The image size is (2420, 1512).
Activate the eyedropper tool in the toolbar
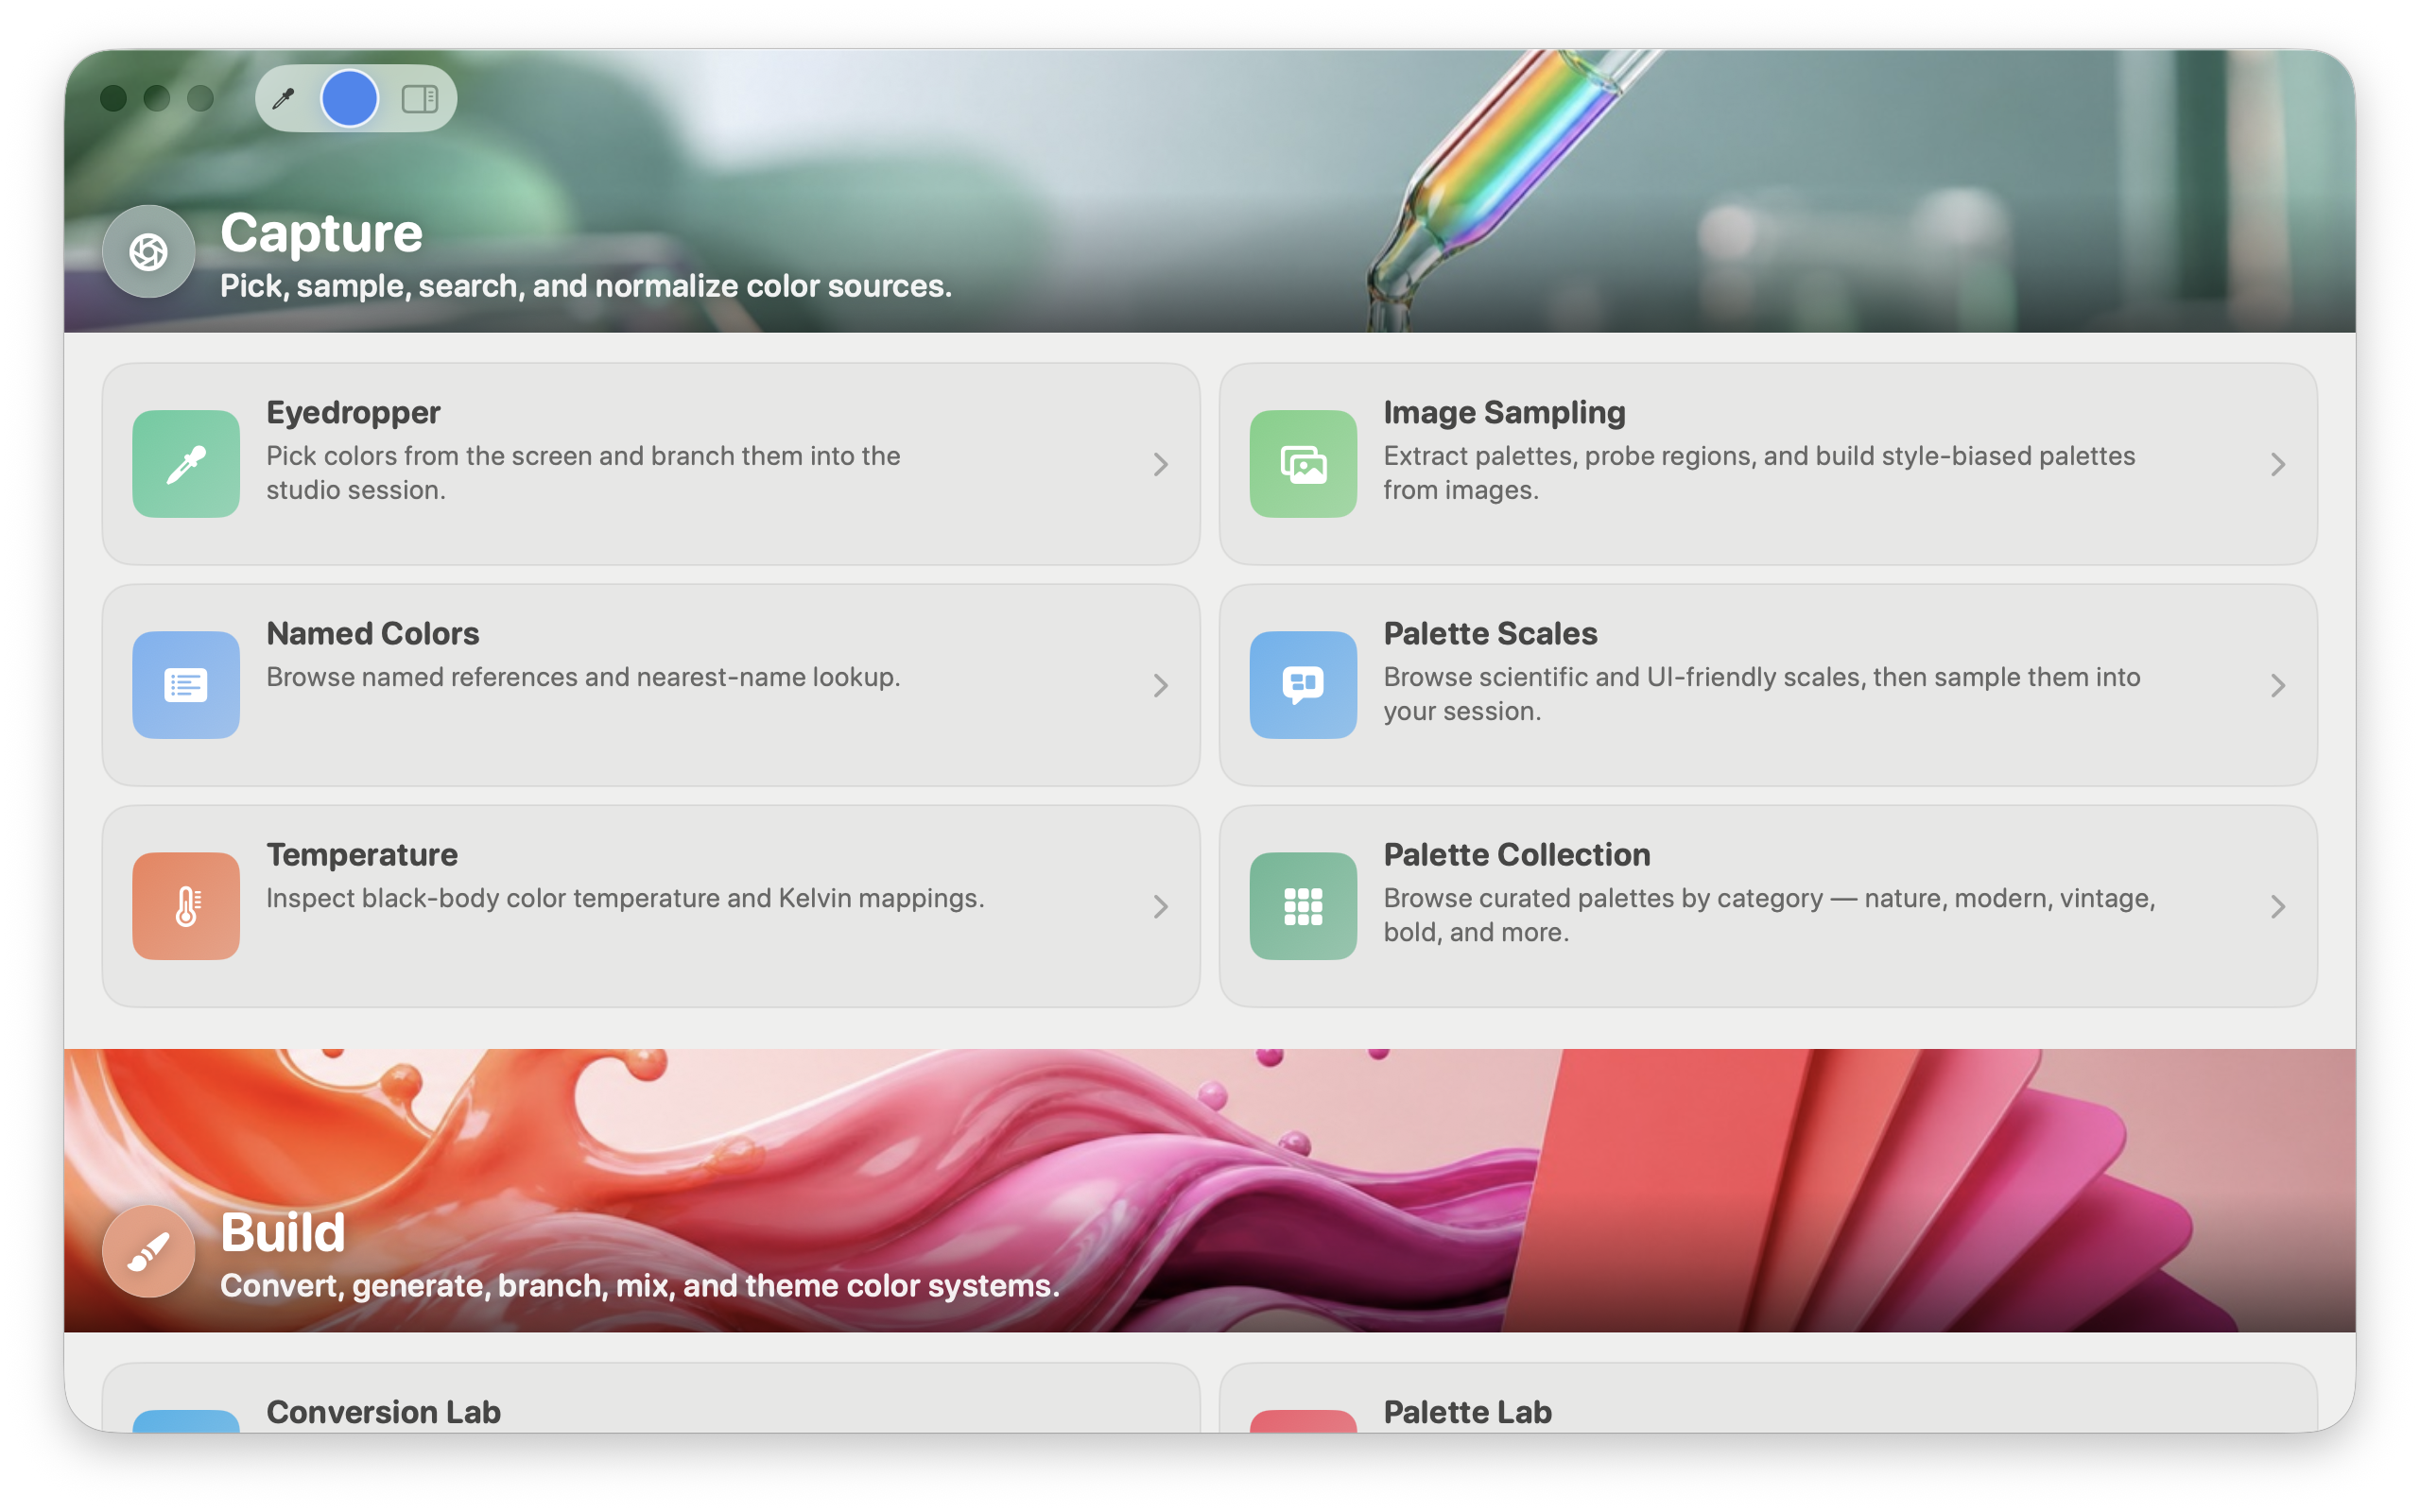(x=284, y=98)
